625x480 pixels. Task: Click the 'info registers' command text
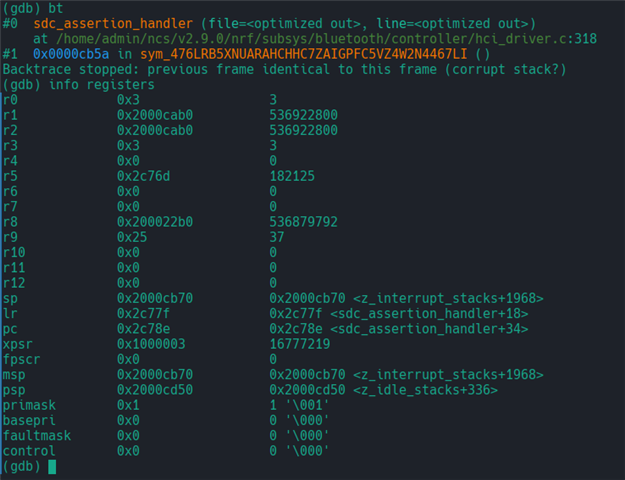[102, 85]
